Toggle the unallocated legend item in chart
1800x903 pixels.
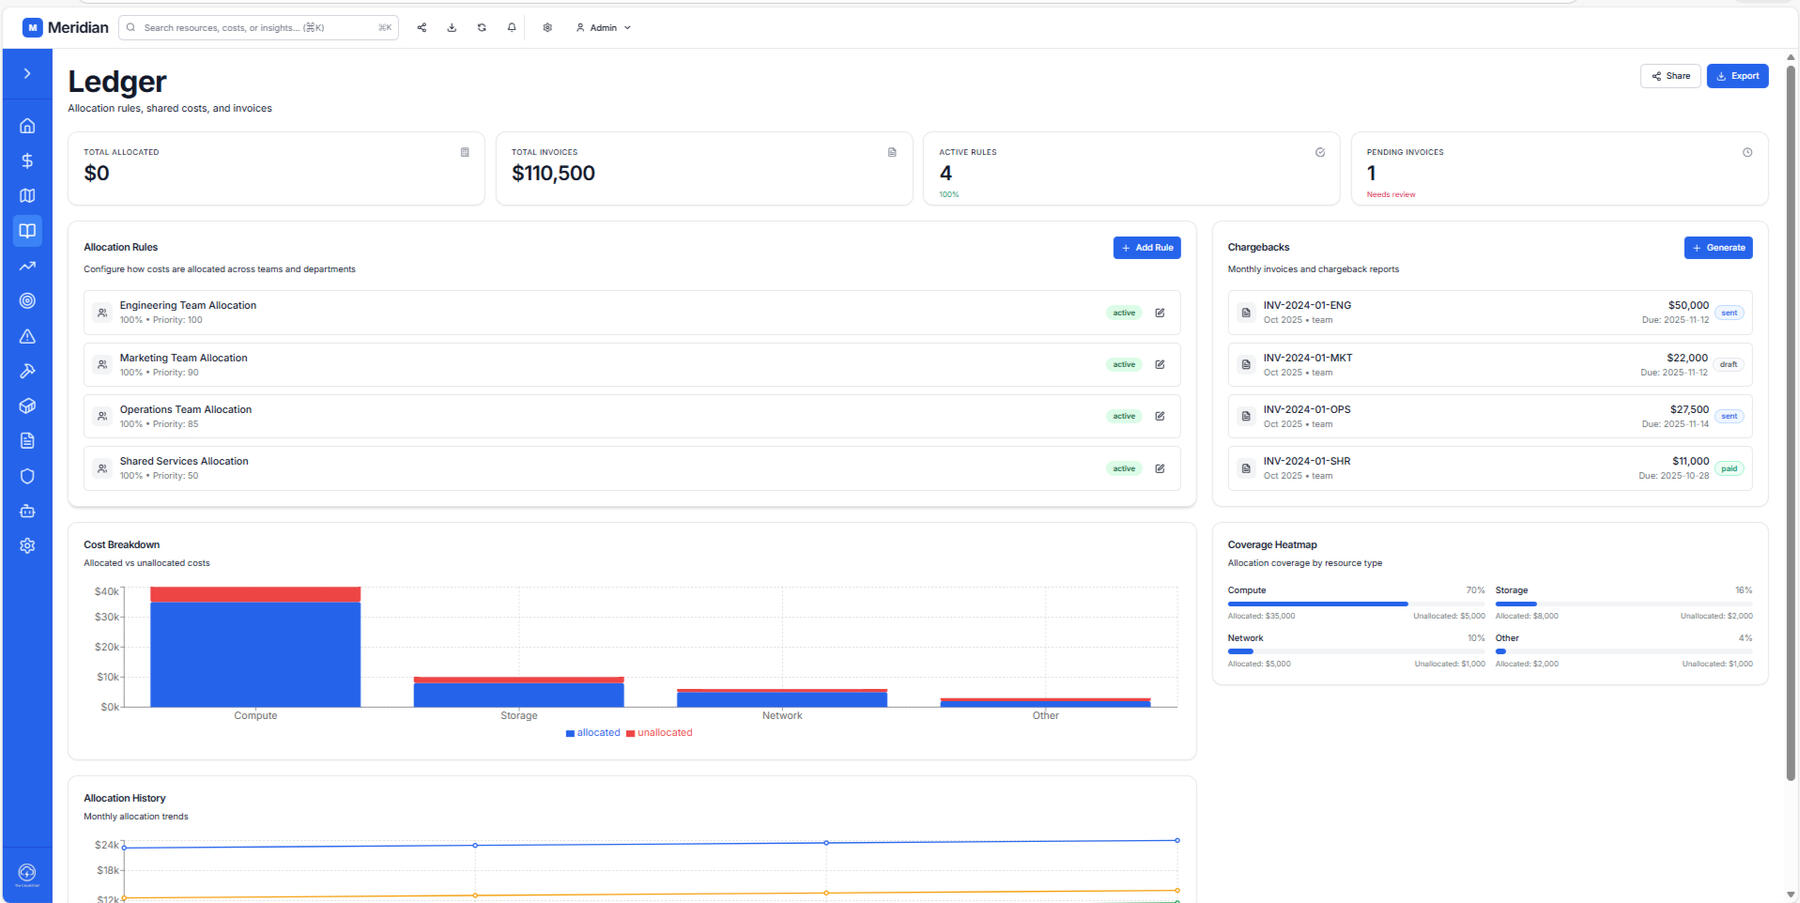659,733
